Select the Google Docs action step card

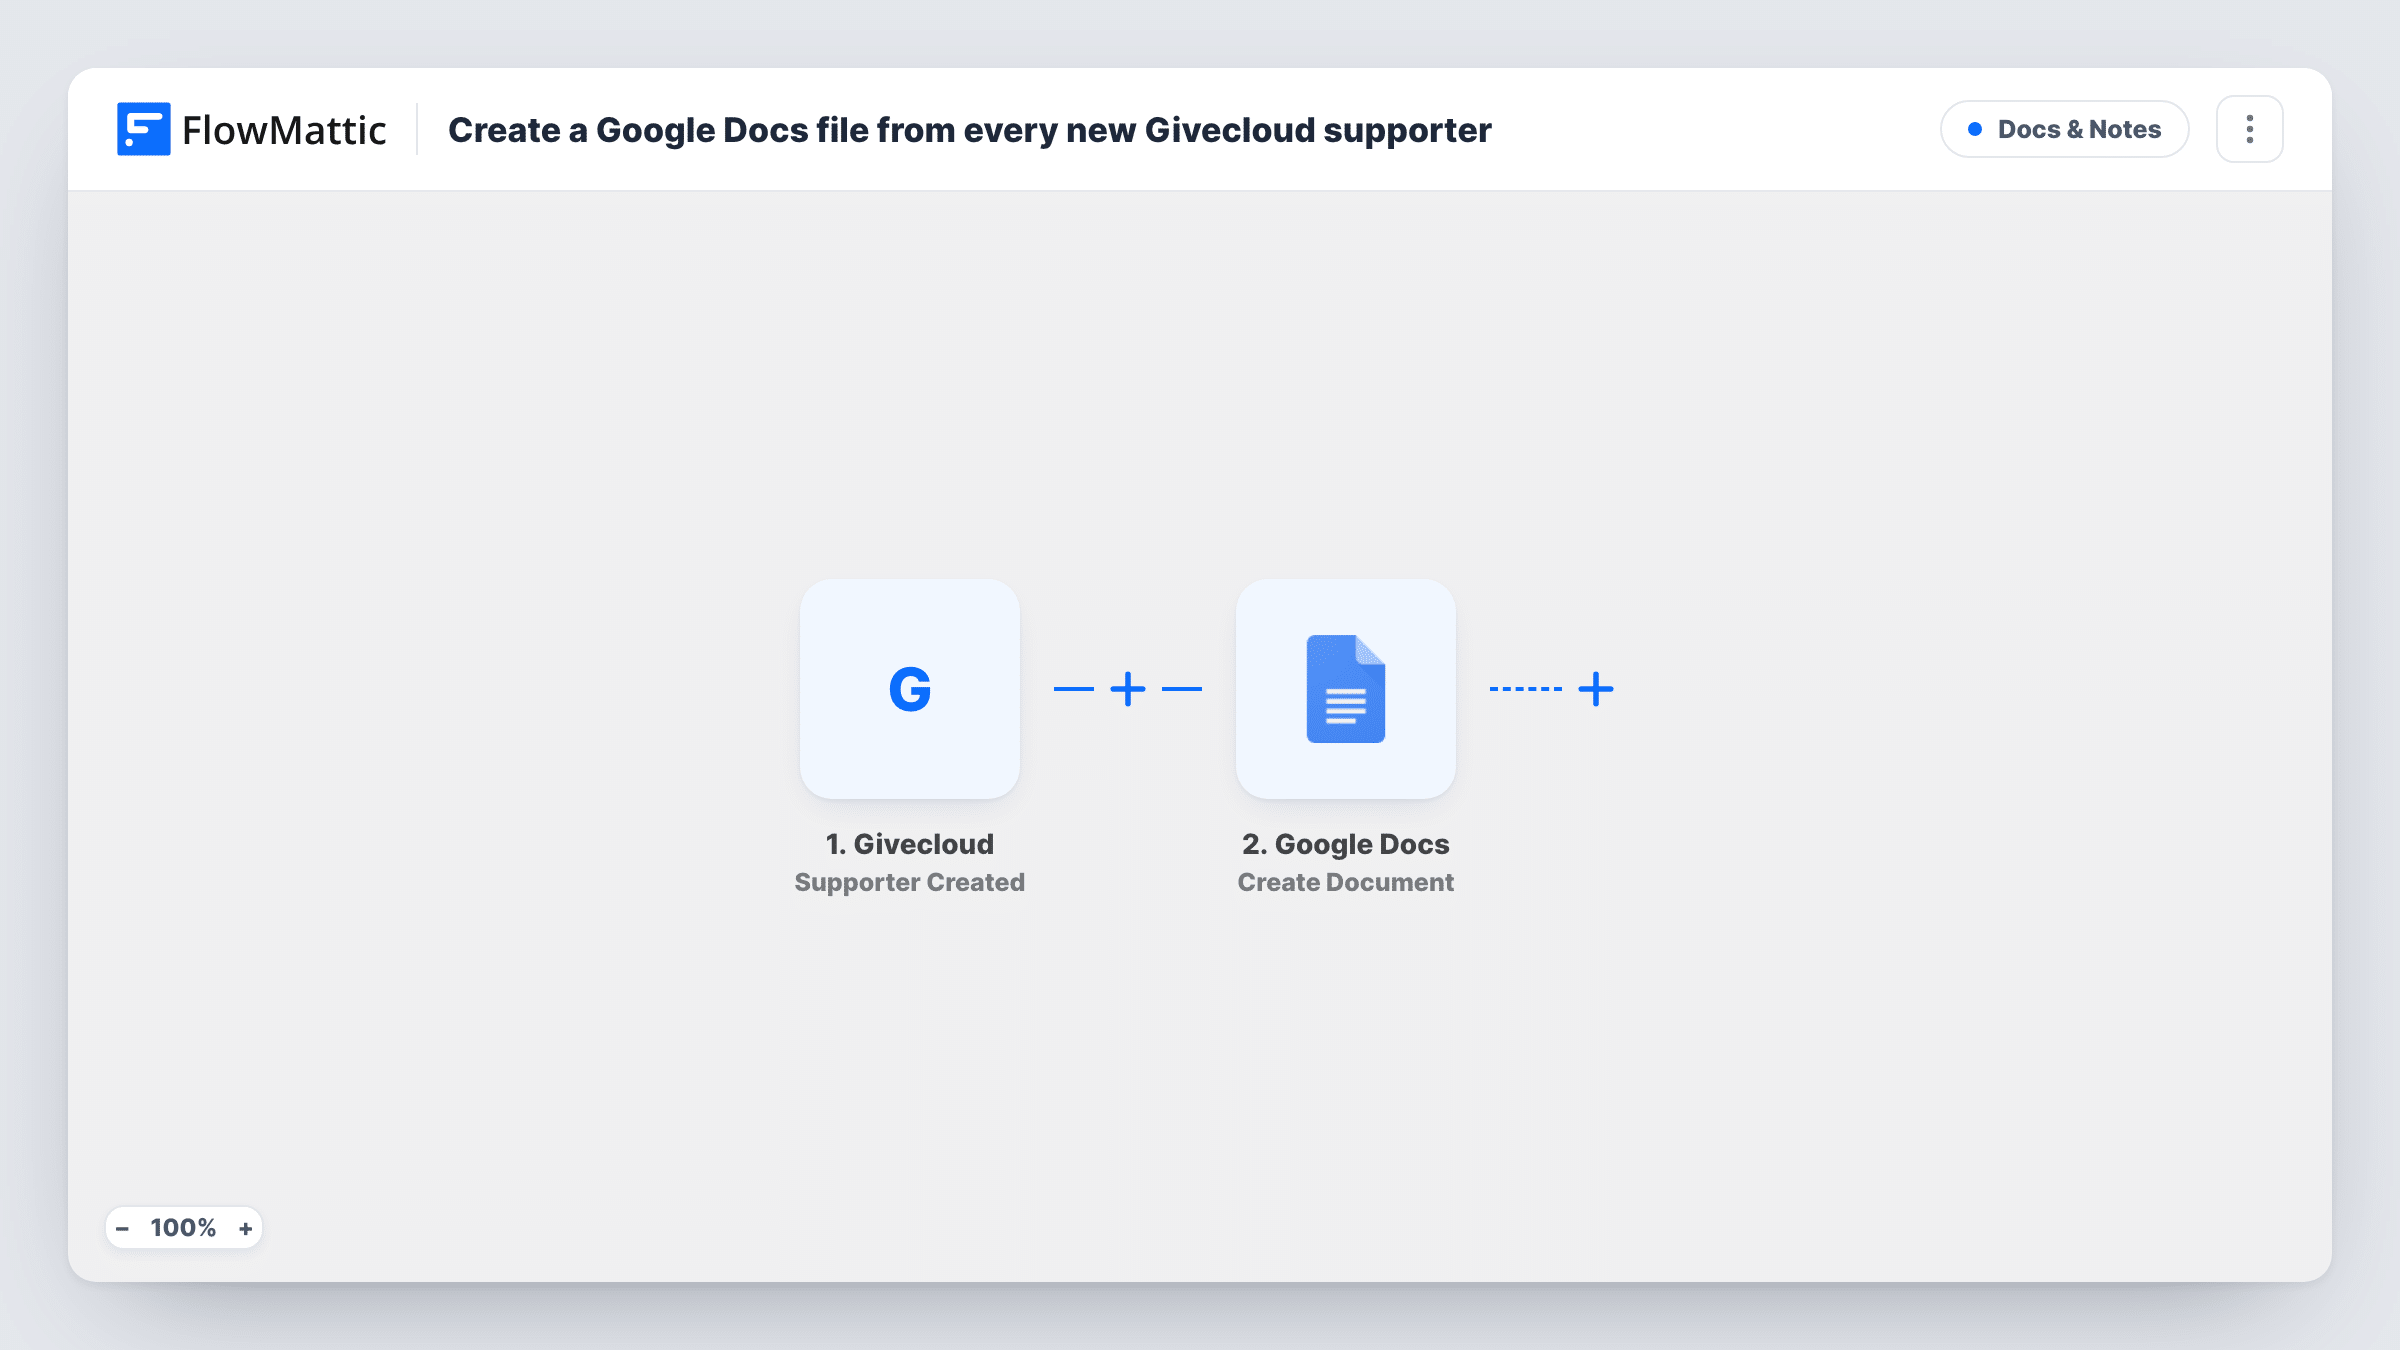pyautogui.click(x=1346, y=689)
